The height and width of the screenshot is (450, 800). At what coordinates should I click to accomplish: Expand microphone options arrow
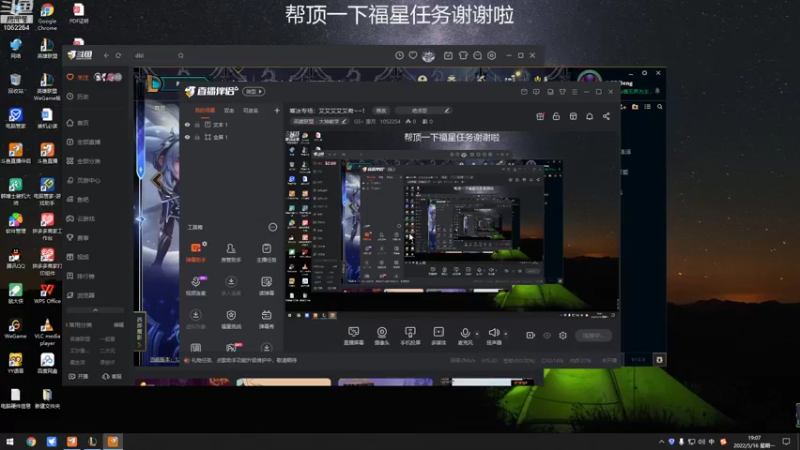point(477,334)
